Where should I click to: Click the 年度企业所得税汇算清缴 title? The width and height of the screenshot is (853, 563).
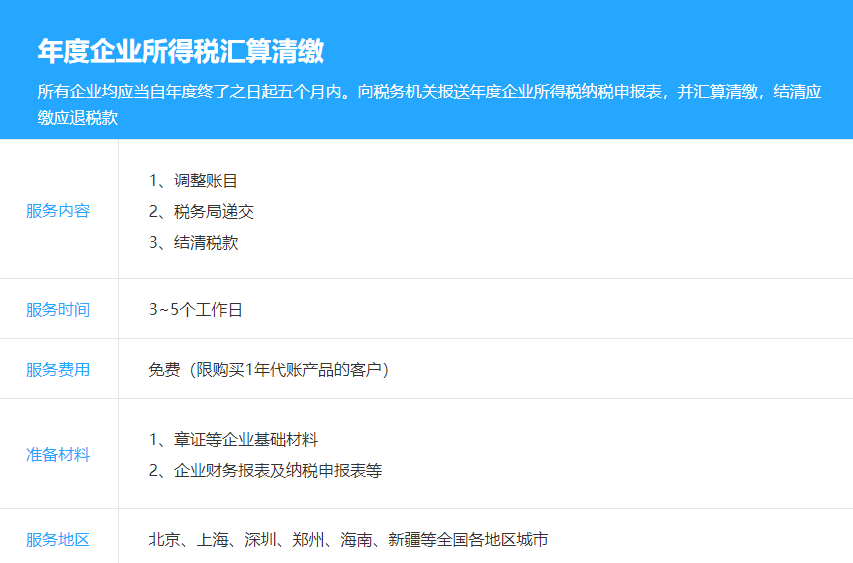[x=180, y=51]
